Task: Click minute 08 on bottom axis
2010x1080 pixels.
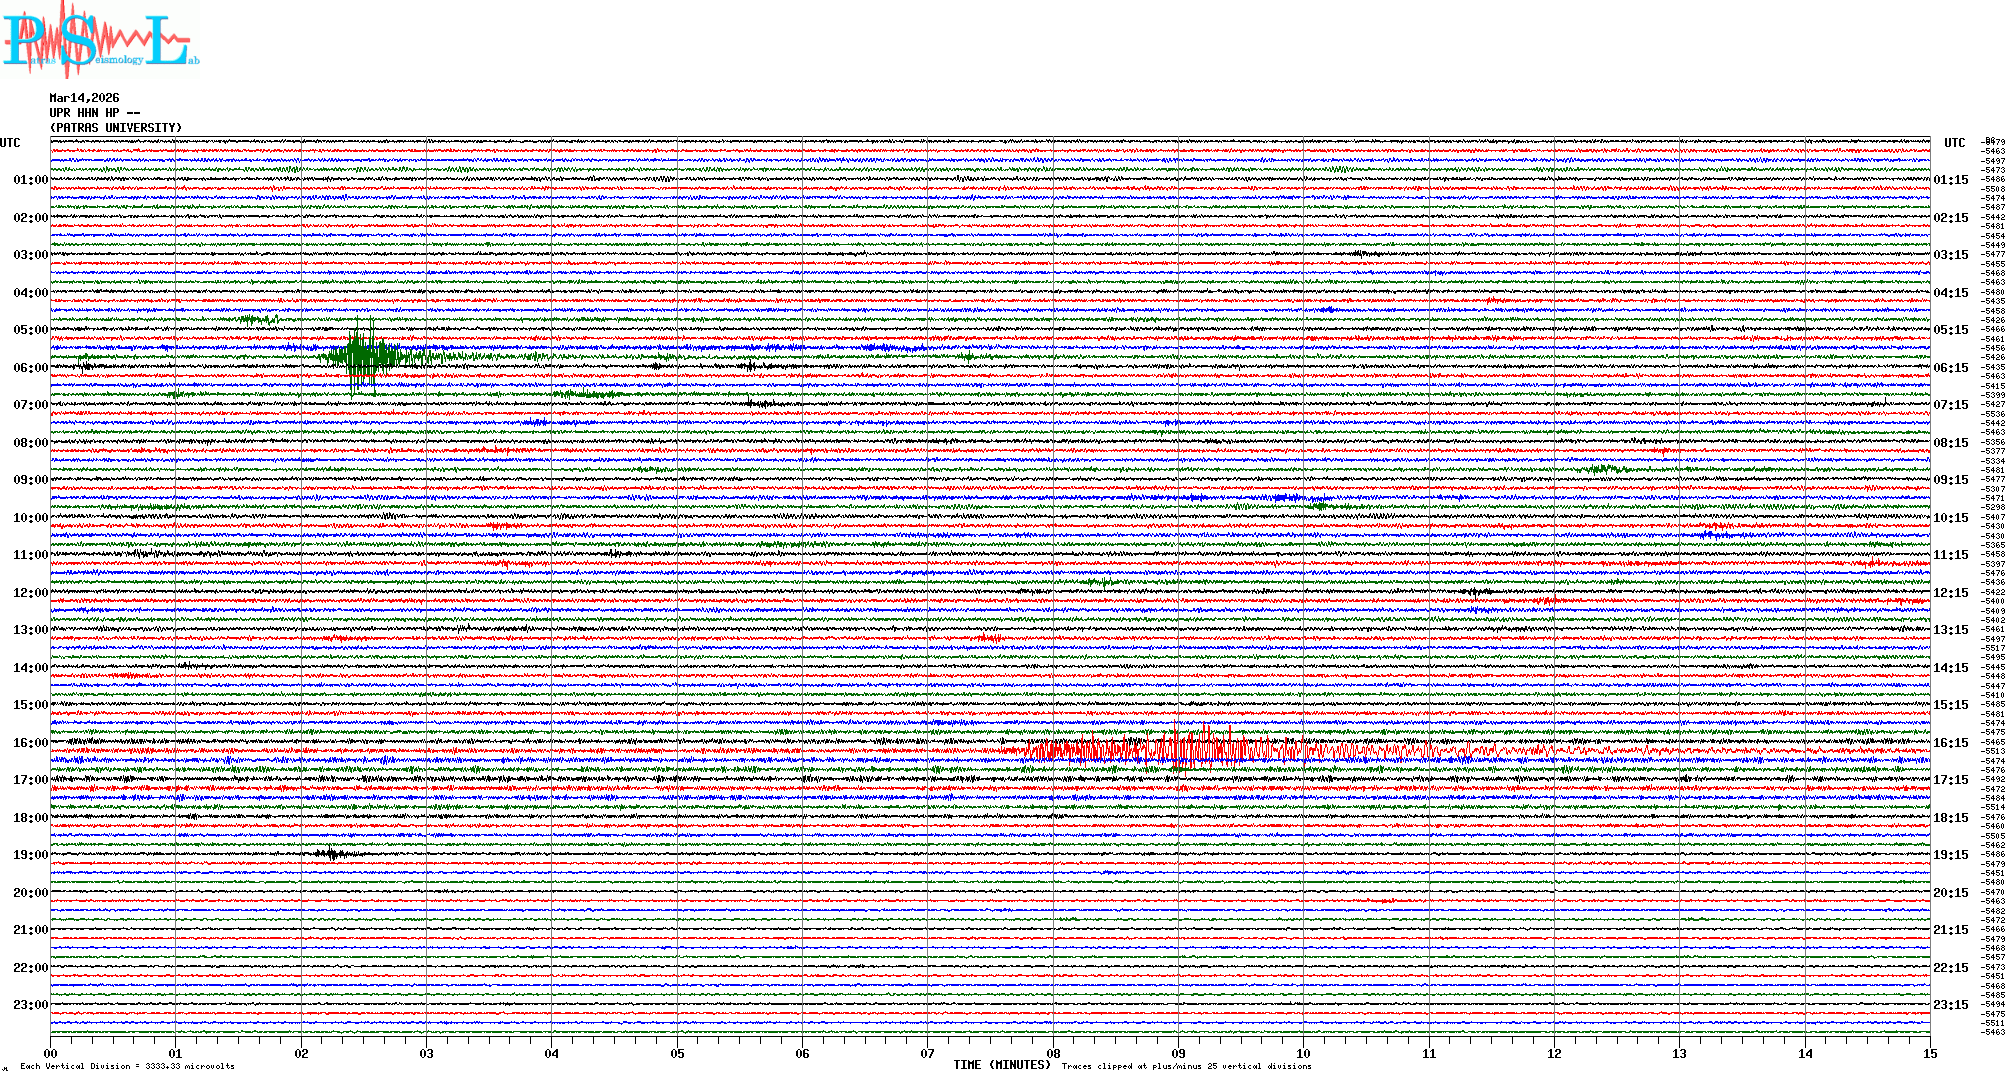Action: [1053, 1054]
